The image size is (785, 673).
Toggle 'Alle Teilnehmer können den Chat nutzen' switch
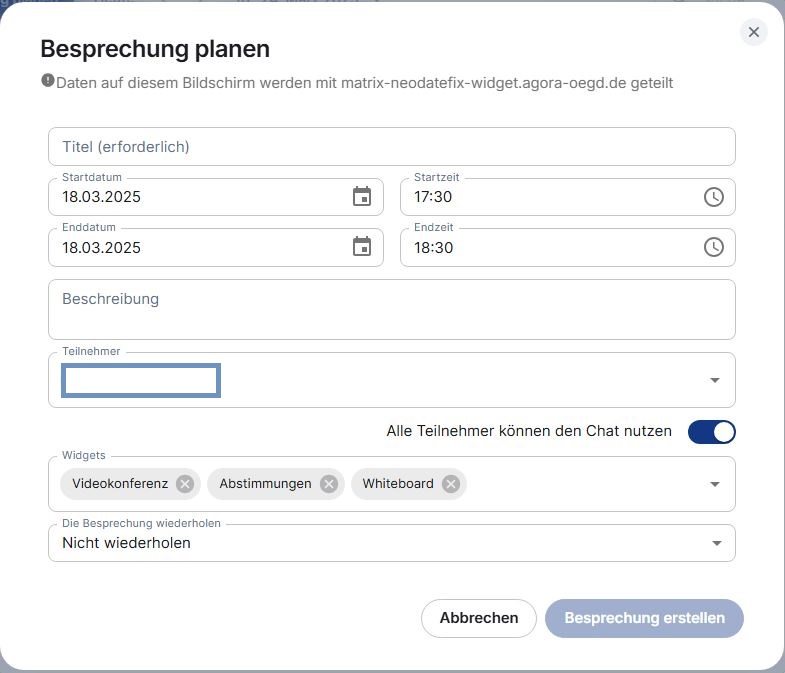click(711, 432)
